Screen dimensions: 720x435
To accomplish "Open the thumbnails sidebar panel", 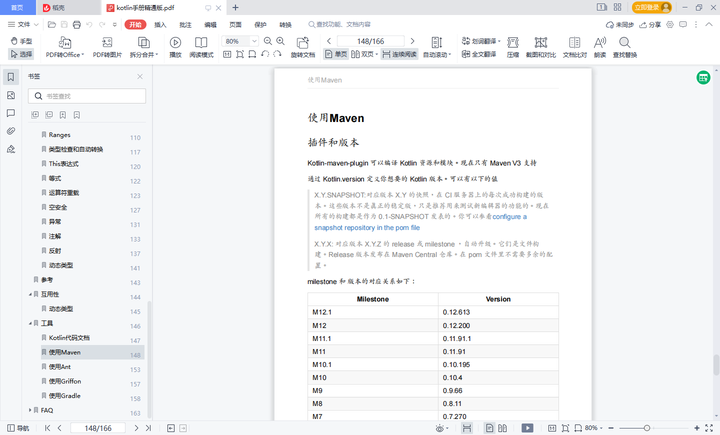I will 11,95.
